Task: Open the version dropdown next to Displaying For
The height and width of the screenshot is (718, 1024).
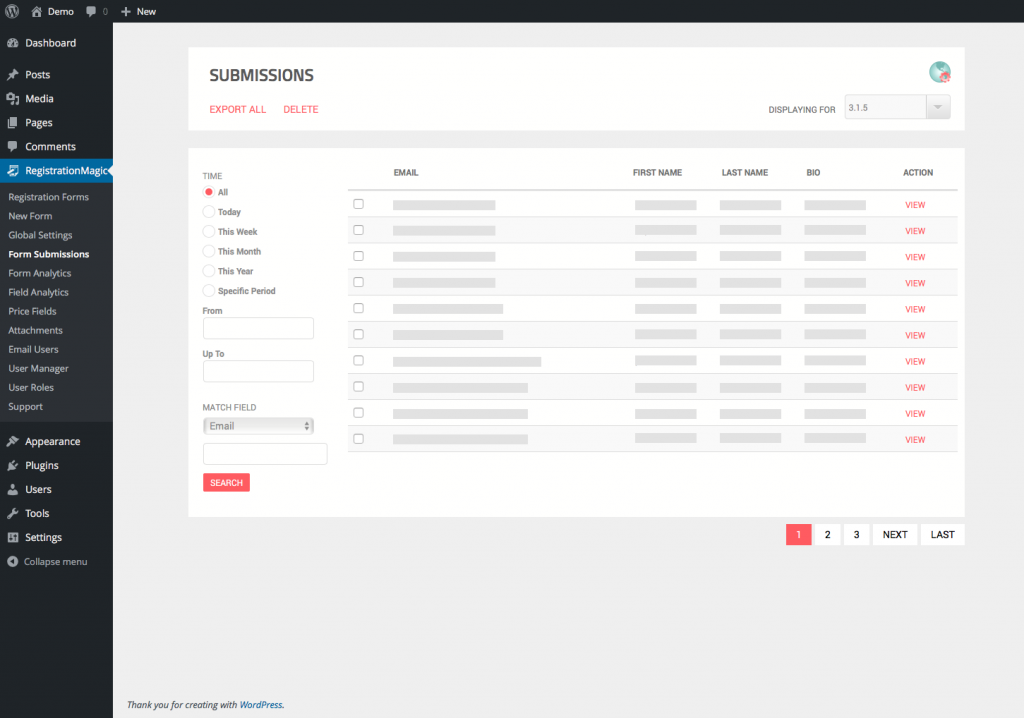Action: 937,106
